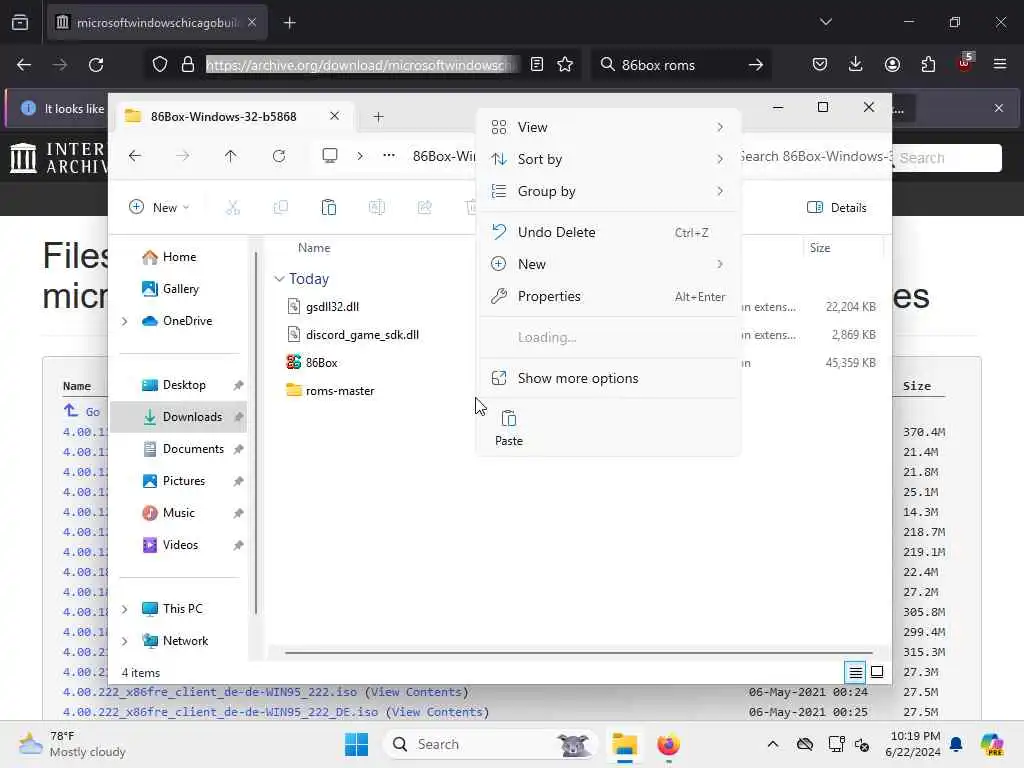The image size is (1024, 768).
Task: Expand the OneDrive tree node
Action: (x=125, y=321)
